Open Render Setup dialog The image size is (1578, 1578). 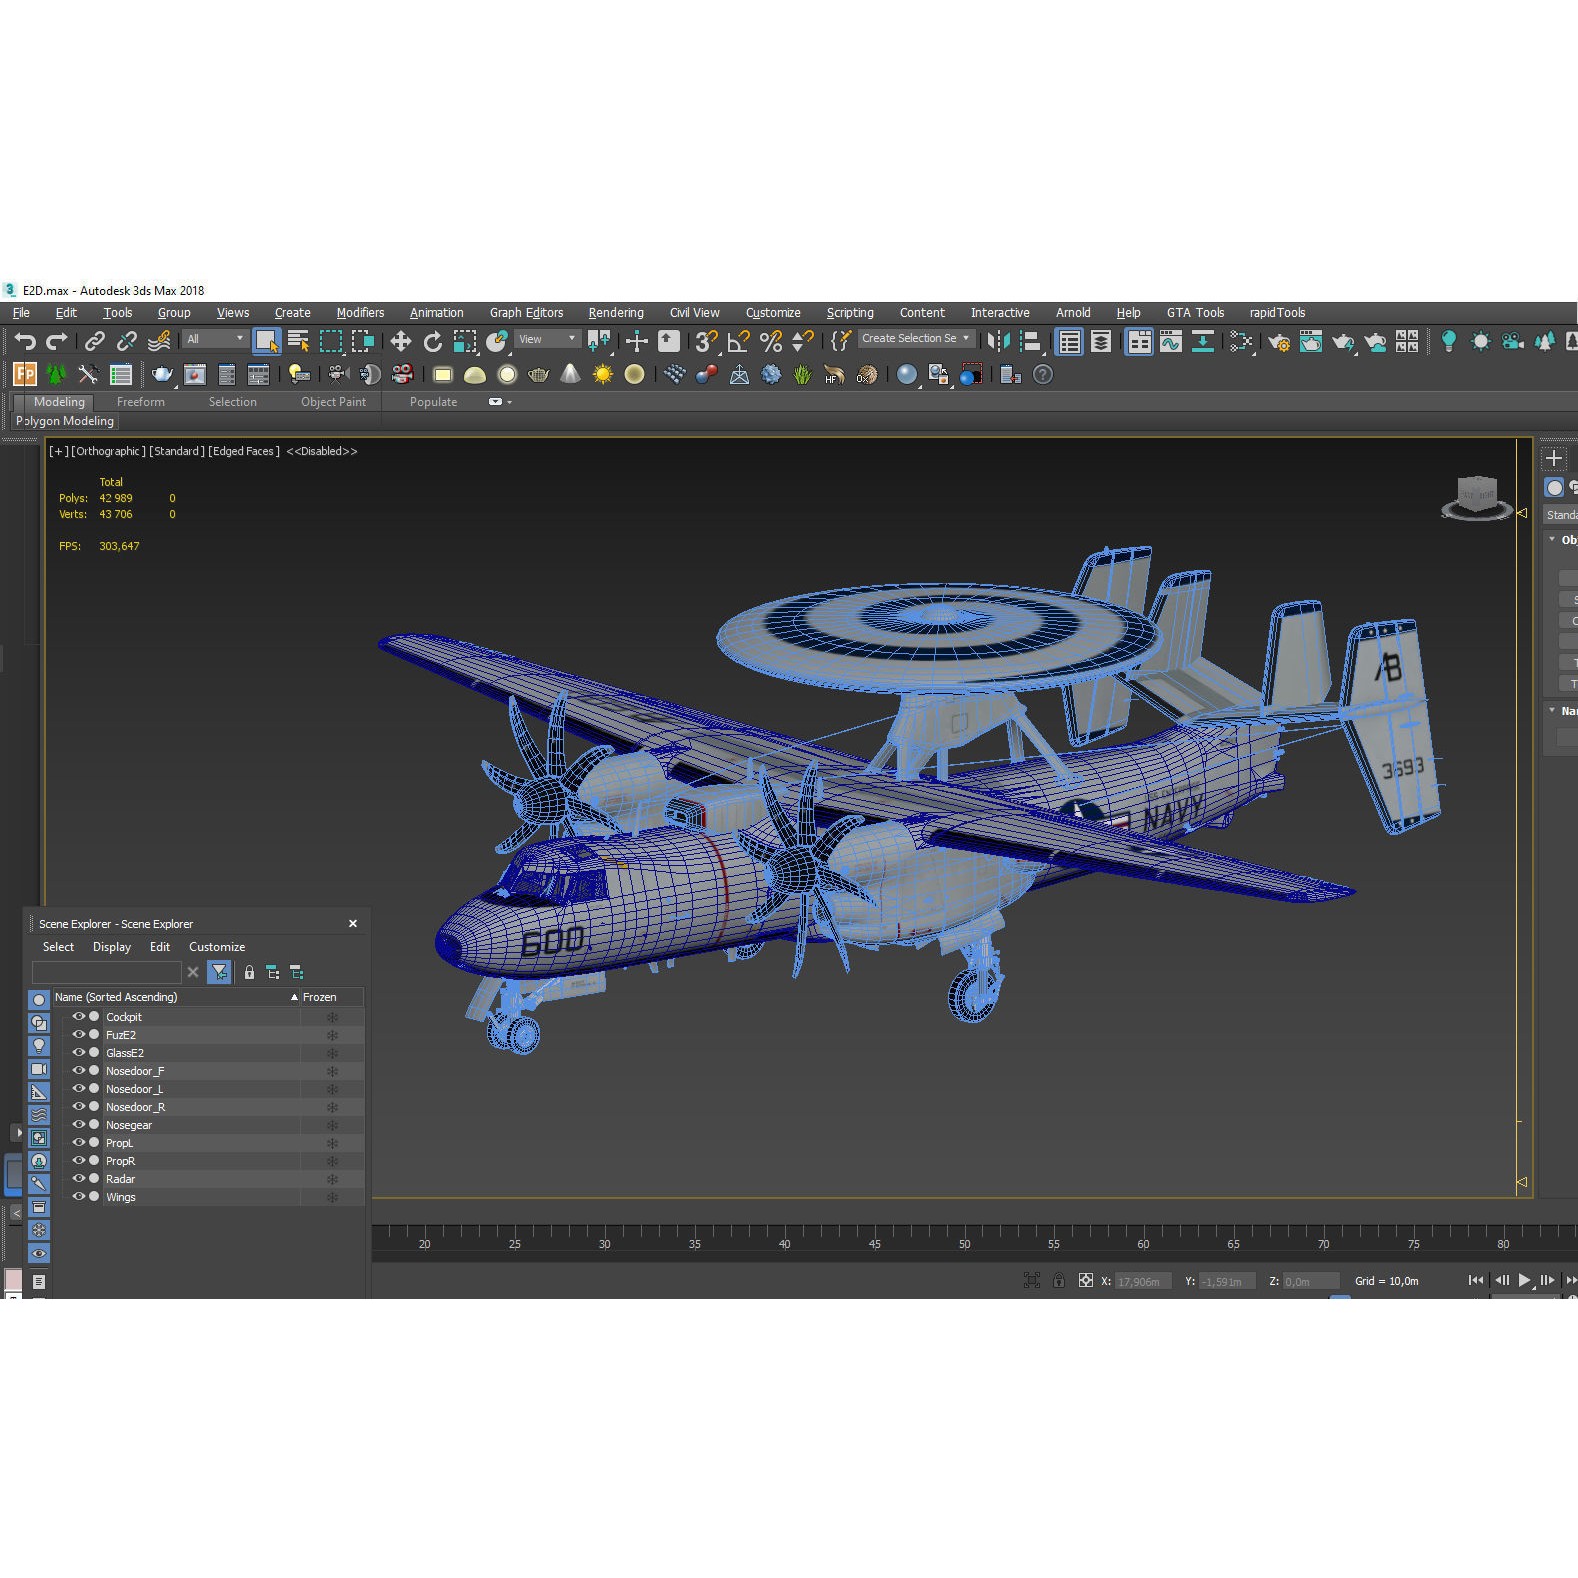tap(1279, 342)
